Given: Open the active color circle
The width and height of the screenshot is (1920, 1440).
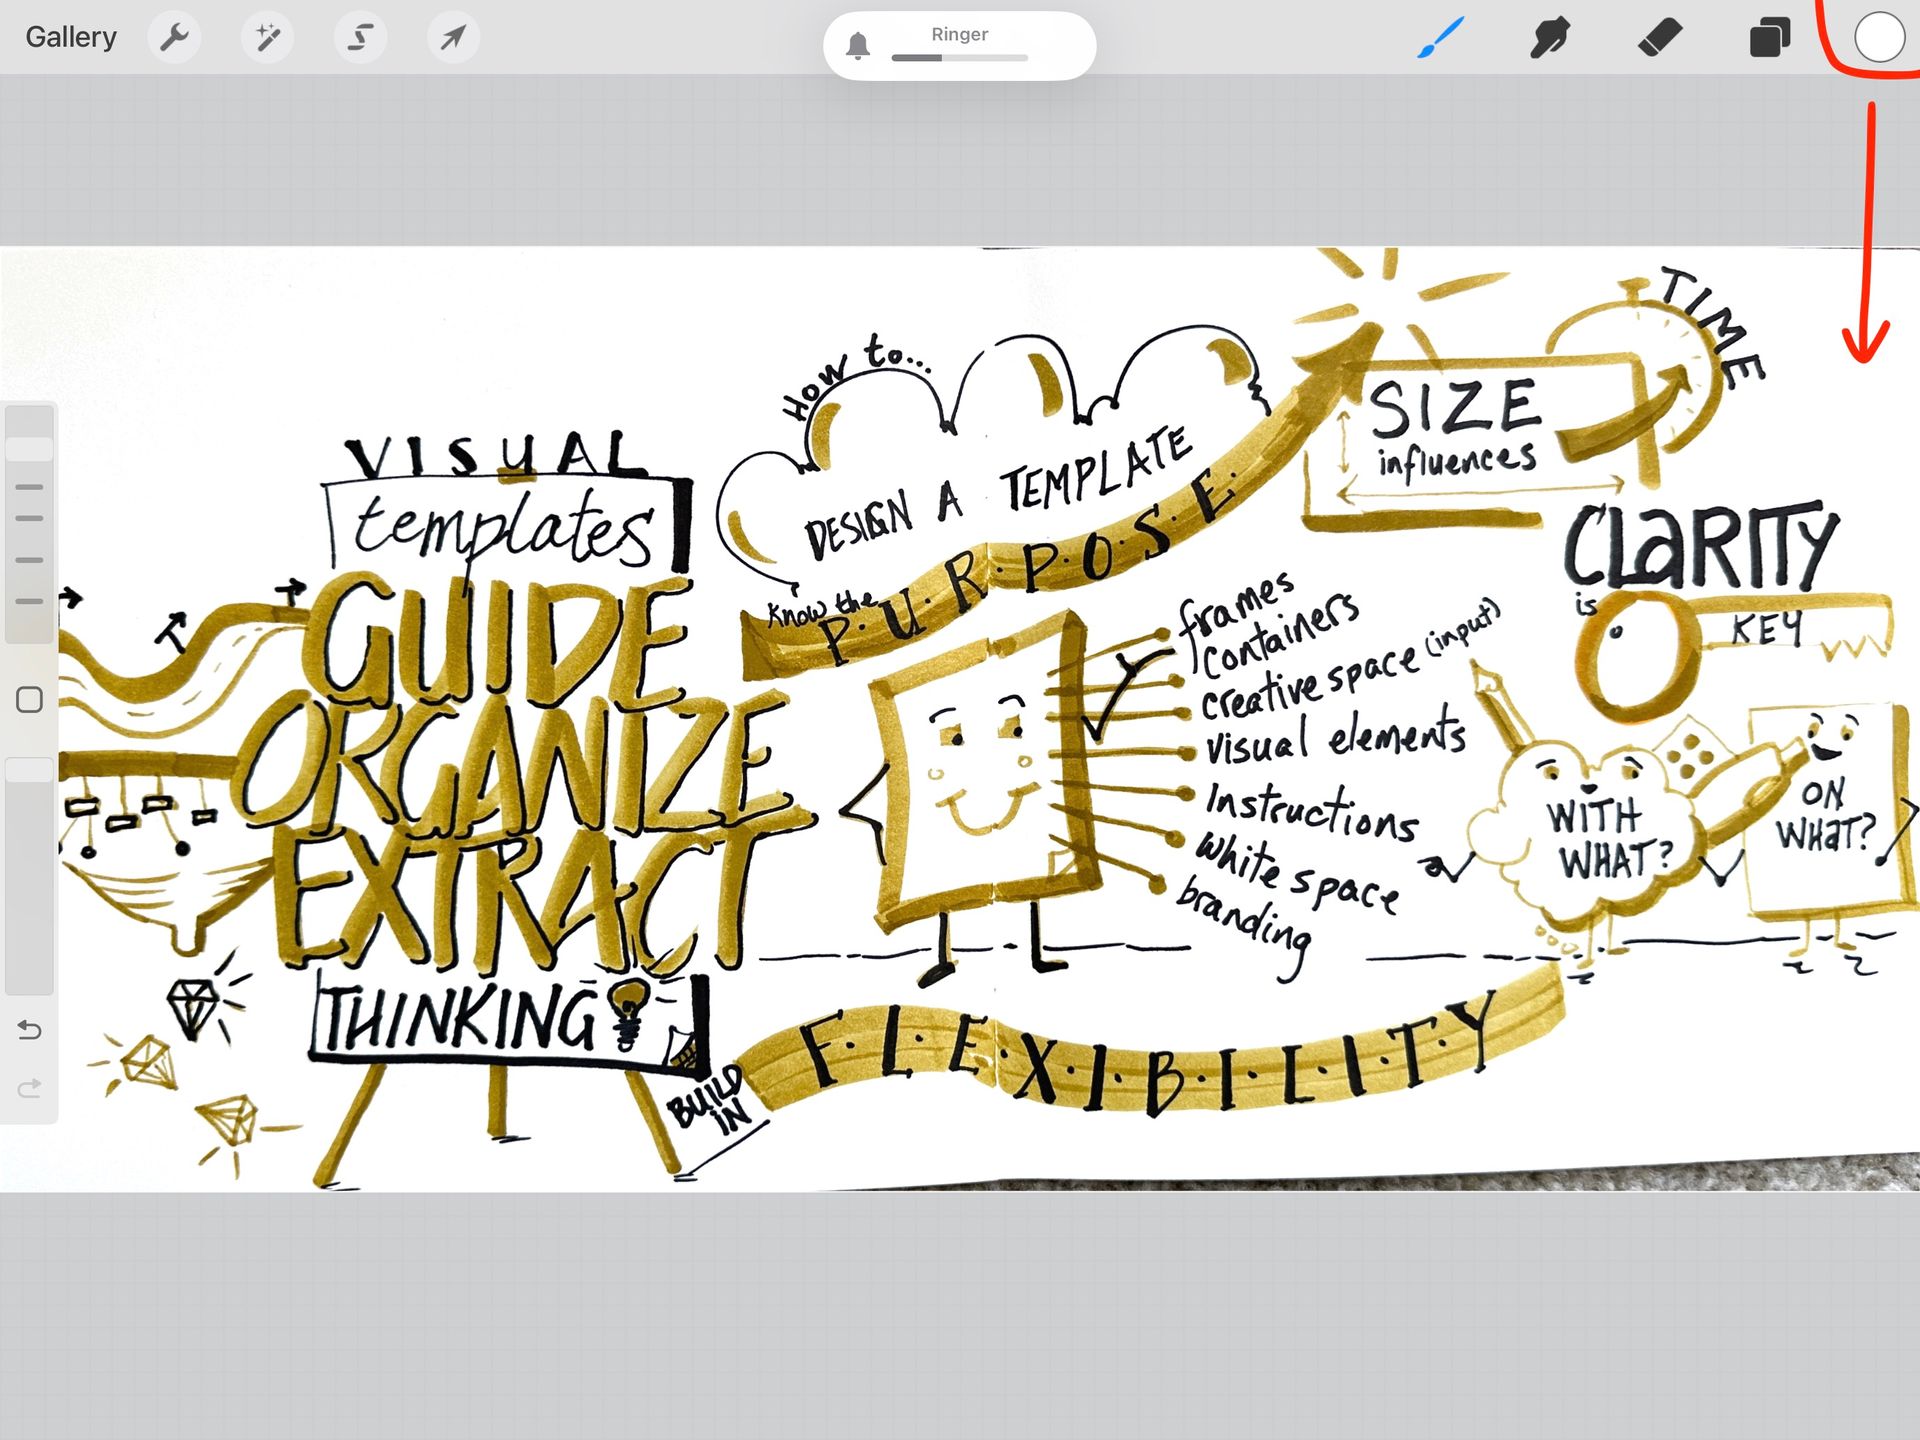Looking at the screenshot, I should 1878,38.
